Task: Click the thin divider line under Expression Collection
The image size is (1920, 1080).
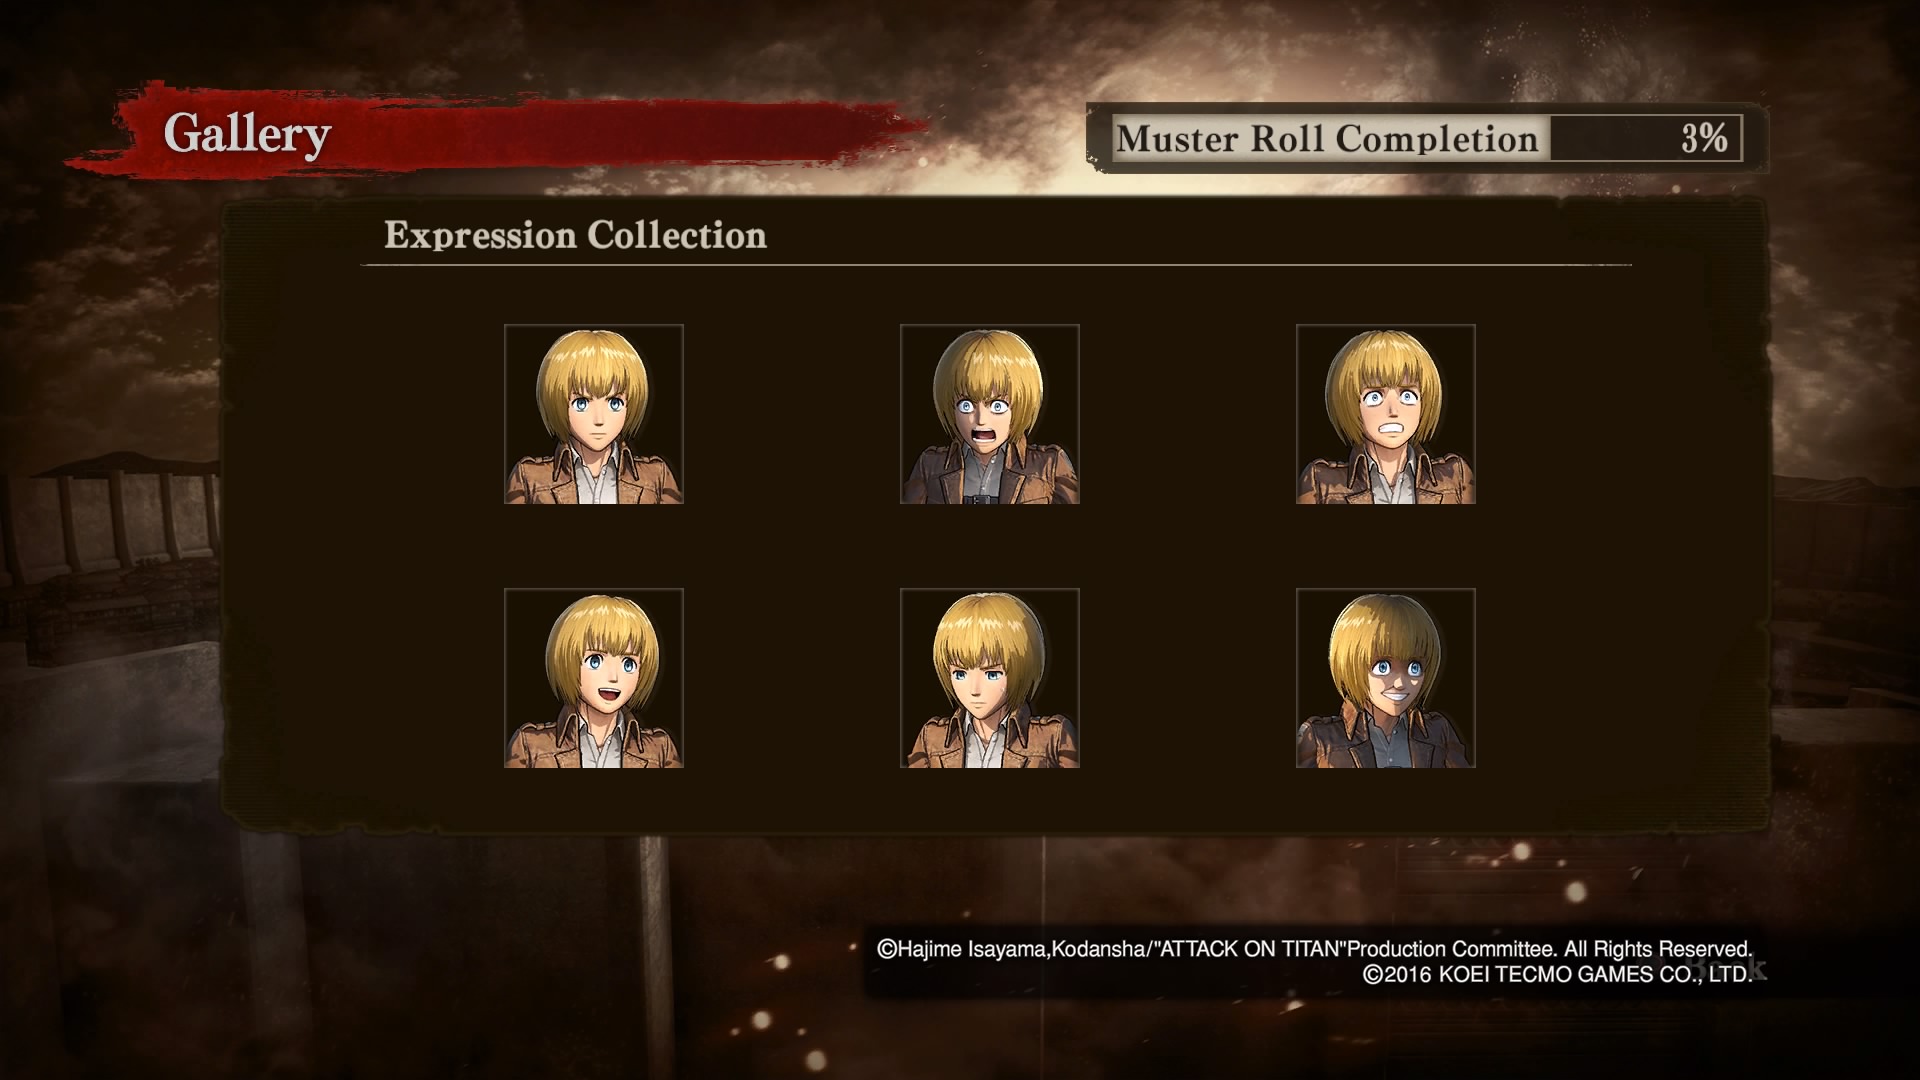Action: [996, 265]
